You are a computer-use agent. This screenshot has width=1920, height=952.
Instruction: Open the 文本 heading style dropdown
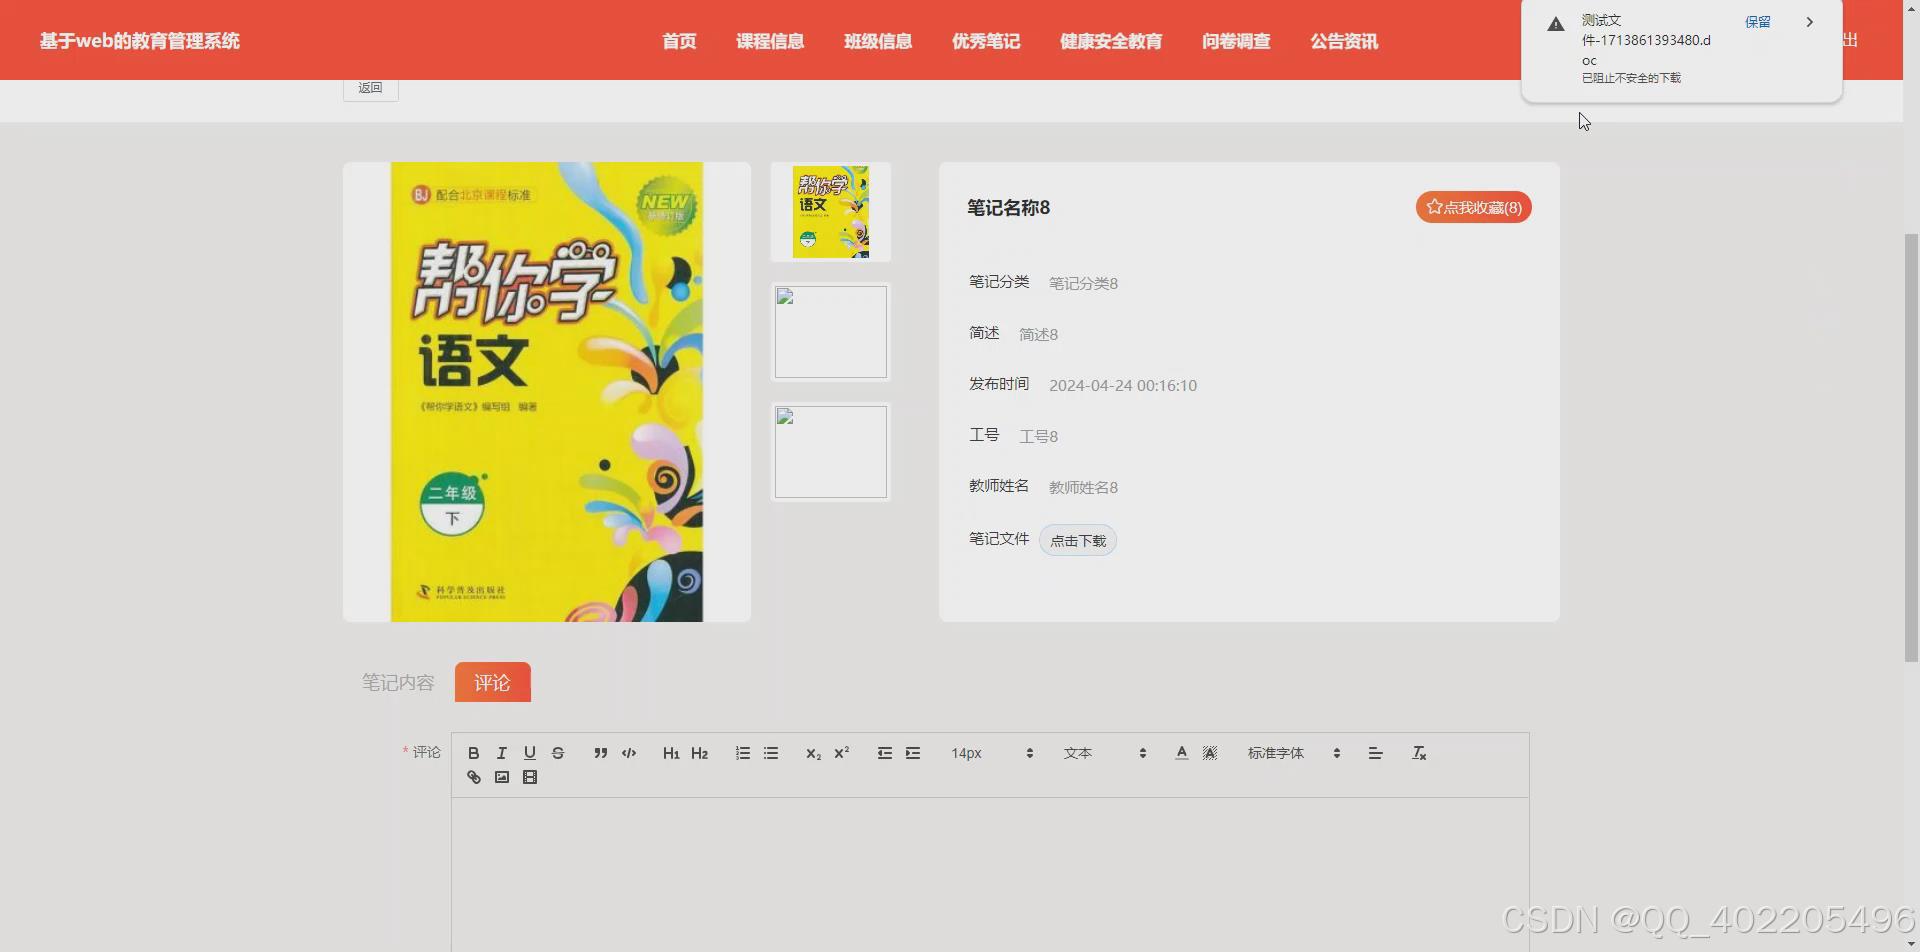[x=1105, y=753]
